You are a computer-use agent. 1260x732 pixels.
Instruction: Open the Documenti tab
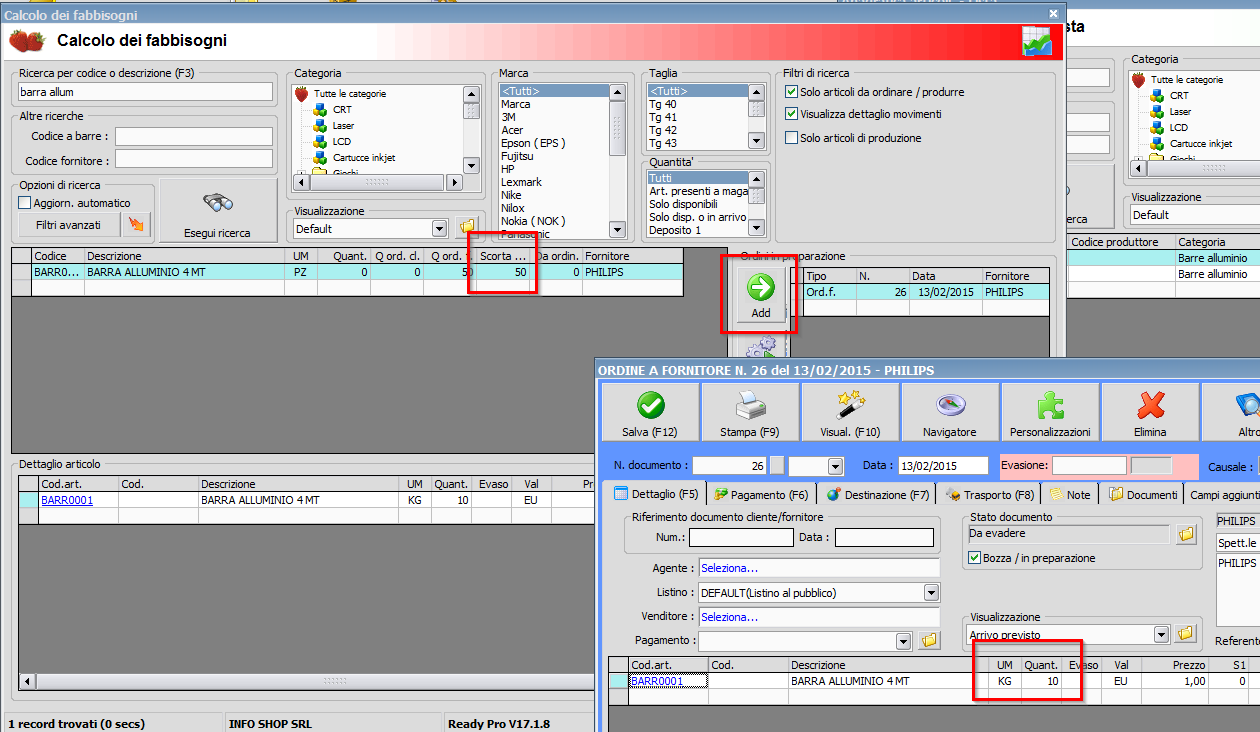pos(1143,494)
